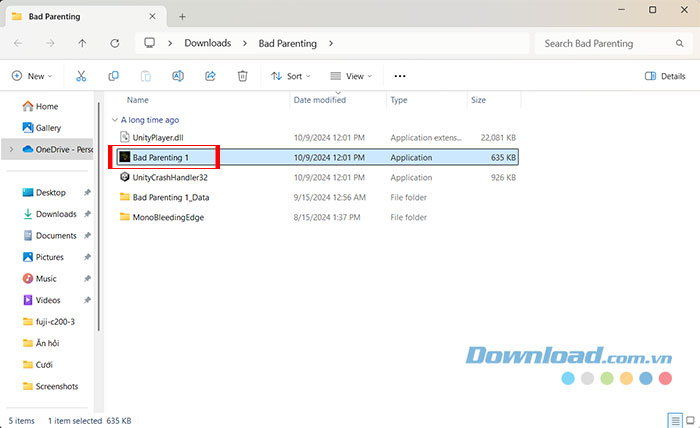Image resolution: width=700 pixels, height=428 pixels.
Task: Click the New button in toolbar
Action: 31,76
